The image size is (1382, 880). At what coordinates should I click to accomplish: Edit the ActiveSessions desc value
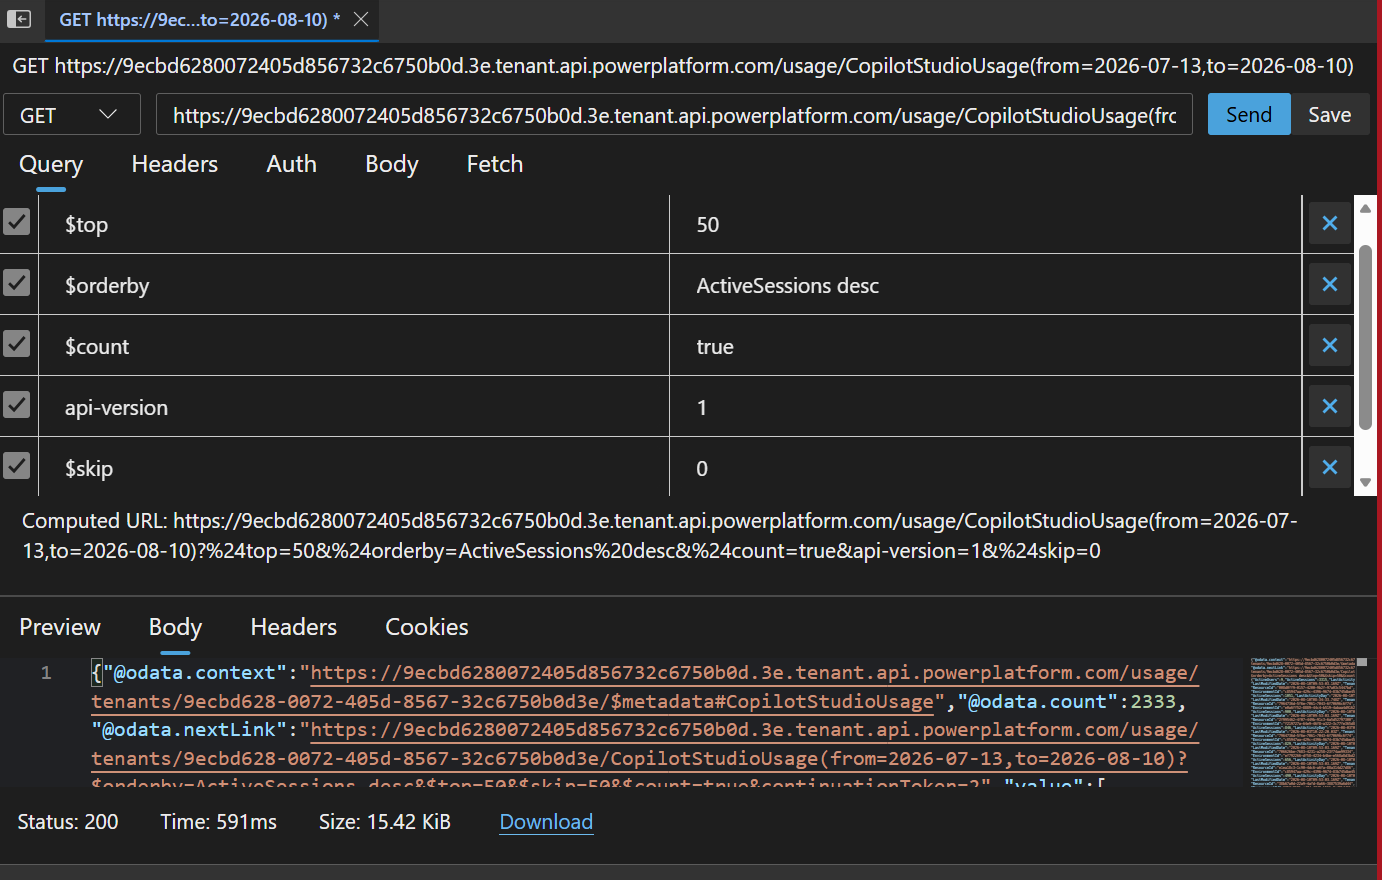pyautogui.click(x=986, y=285)
